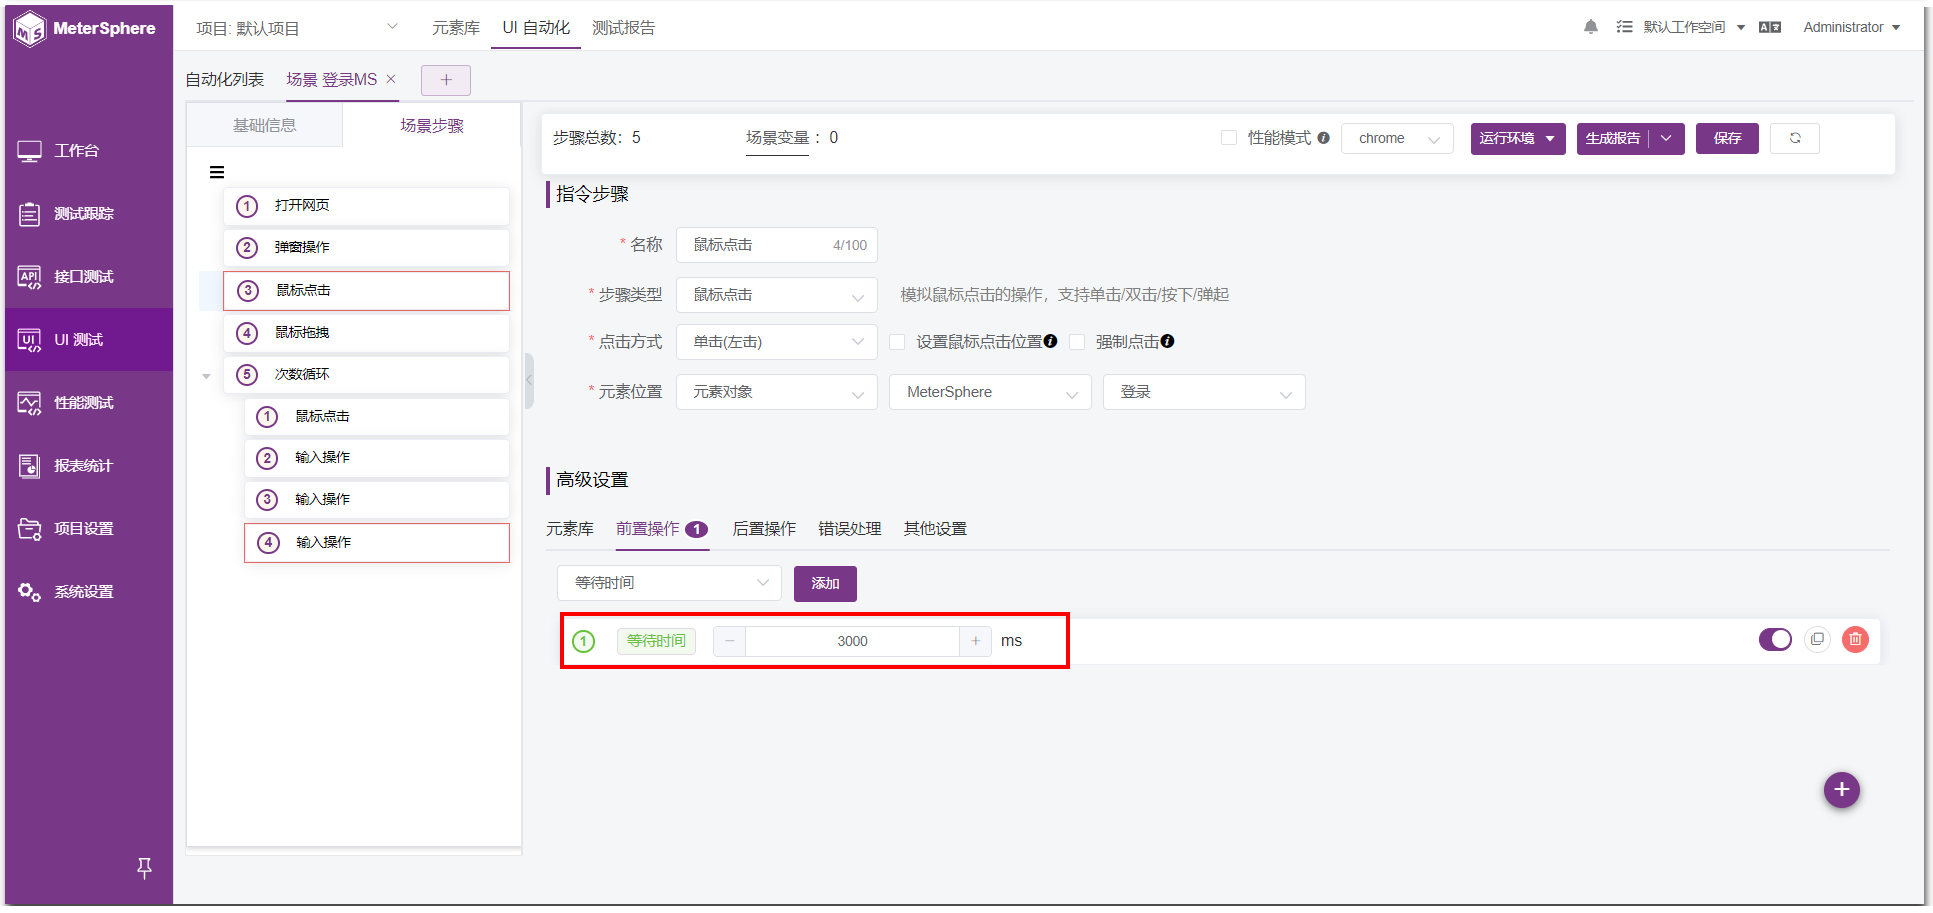Click the hamburger menu above steps list
This screenshot has height=913, width=1933.
(217, 172)
